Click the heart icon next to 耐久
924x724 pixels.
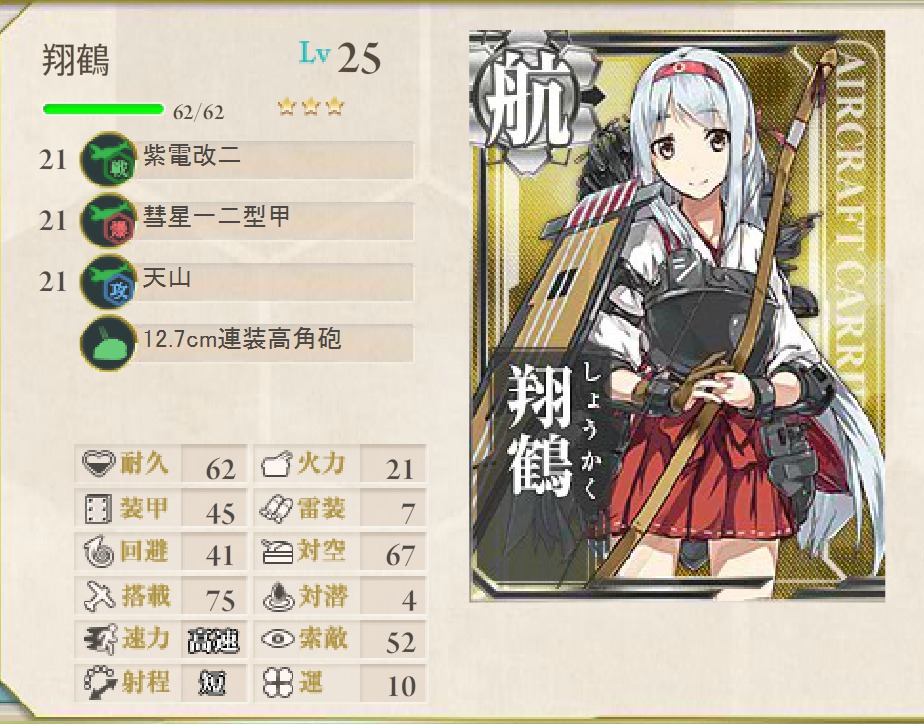pyautogui.click(x=98, y=463)
